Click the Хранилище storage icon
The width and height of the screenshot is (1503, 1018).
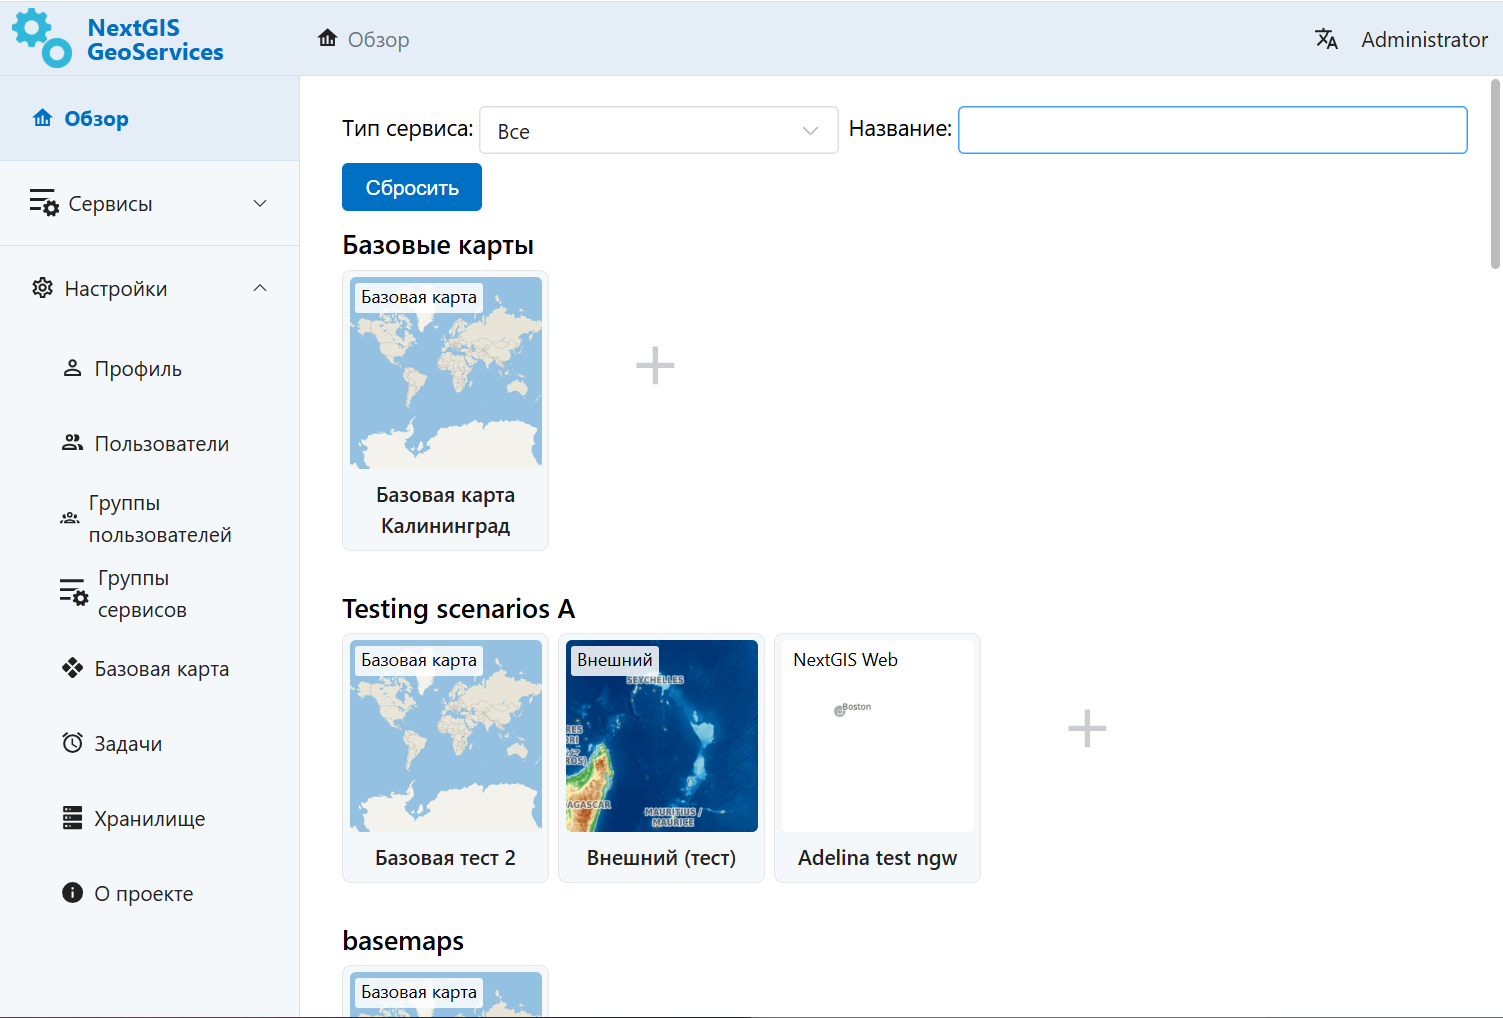point(72,818)
